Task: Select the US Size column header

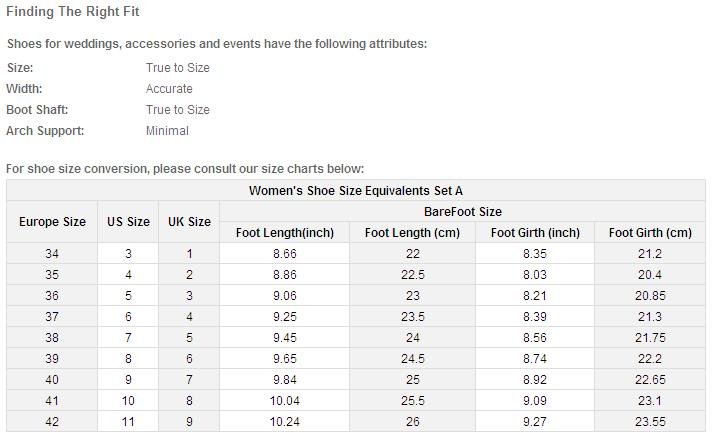Action: (x=128, y=222)
